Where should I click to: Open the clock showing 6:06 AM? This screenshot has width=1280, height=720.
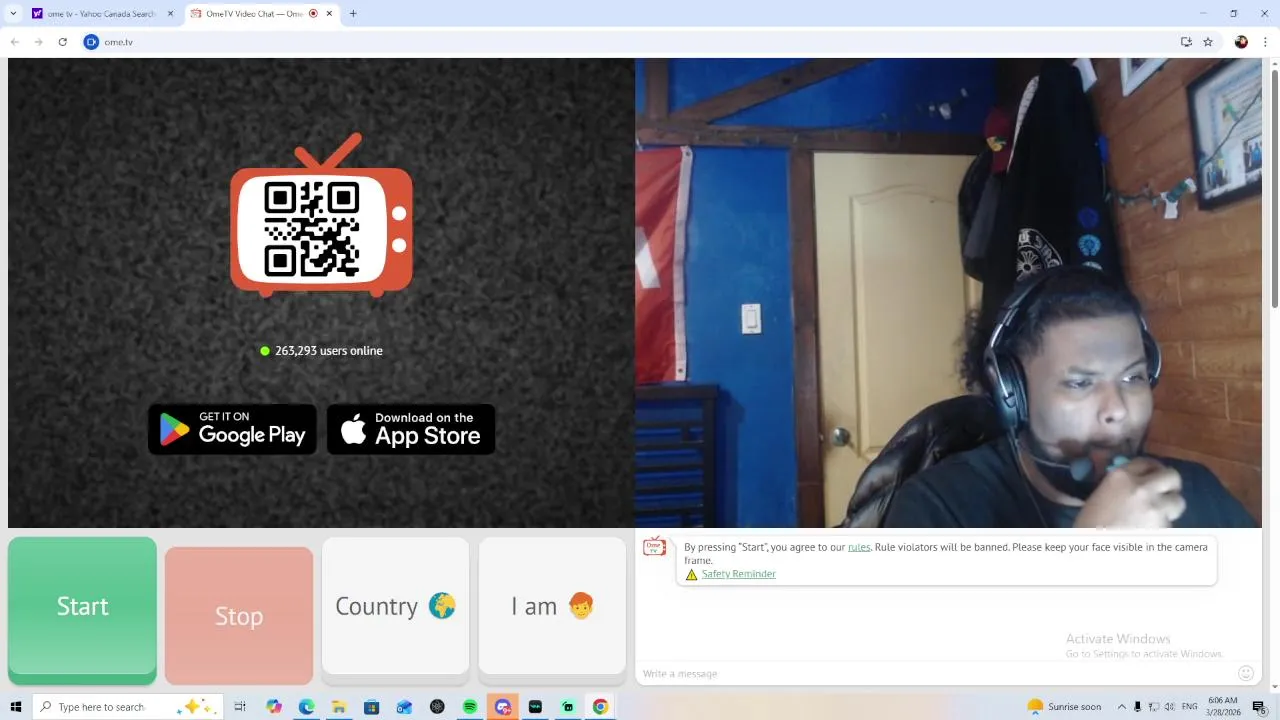1223,707
